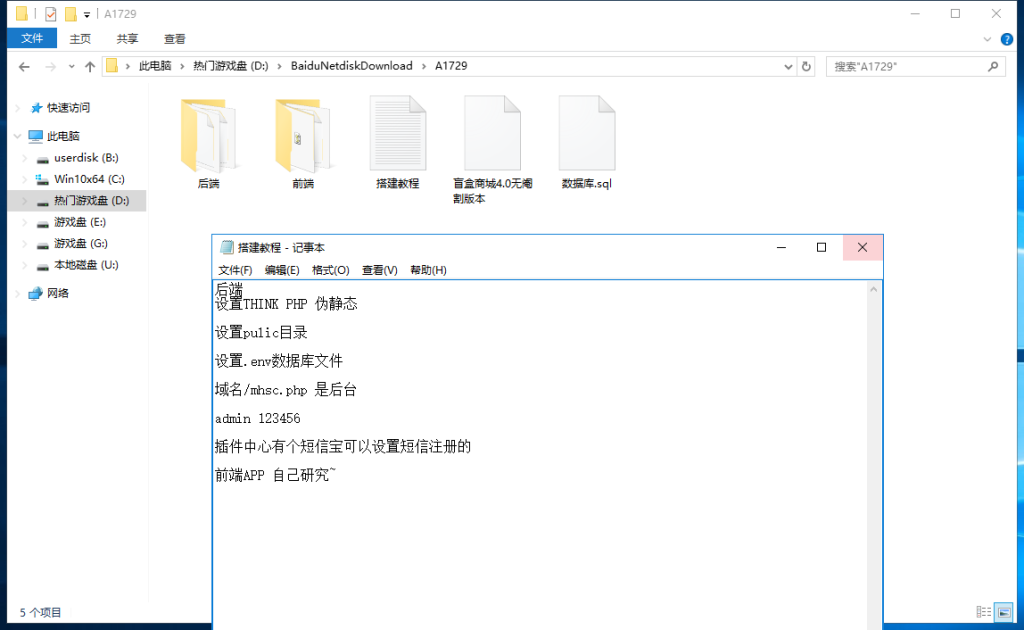
Task: Select userdisk (B:) drive
Action: [x=86, y=157]
